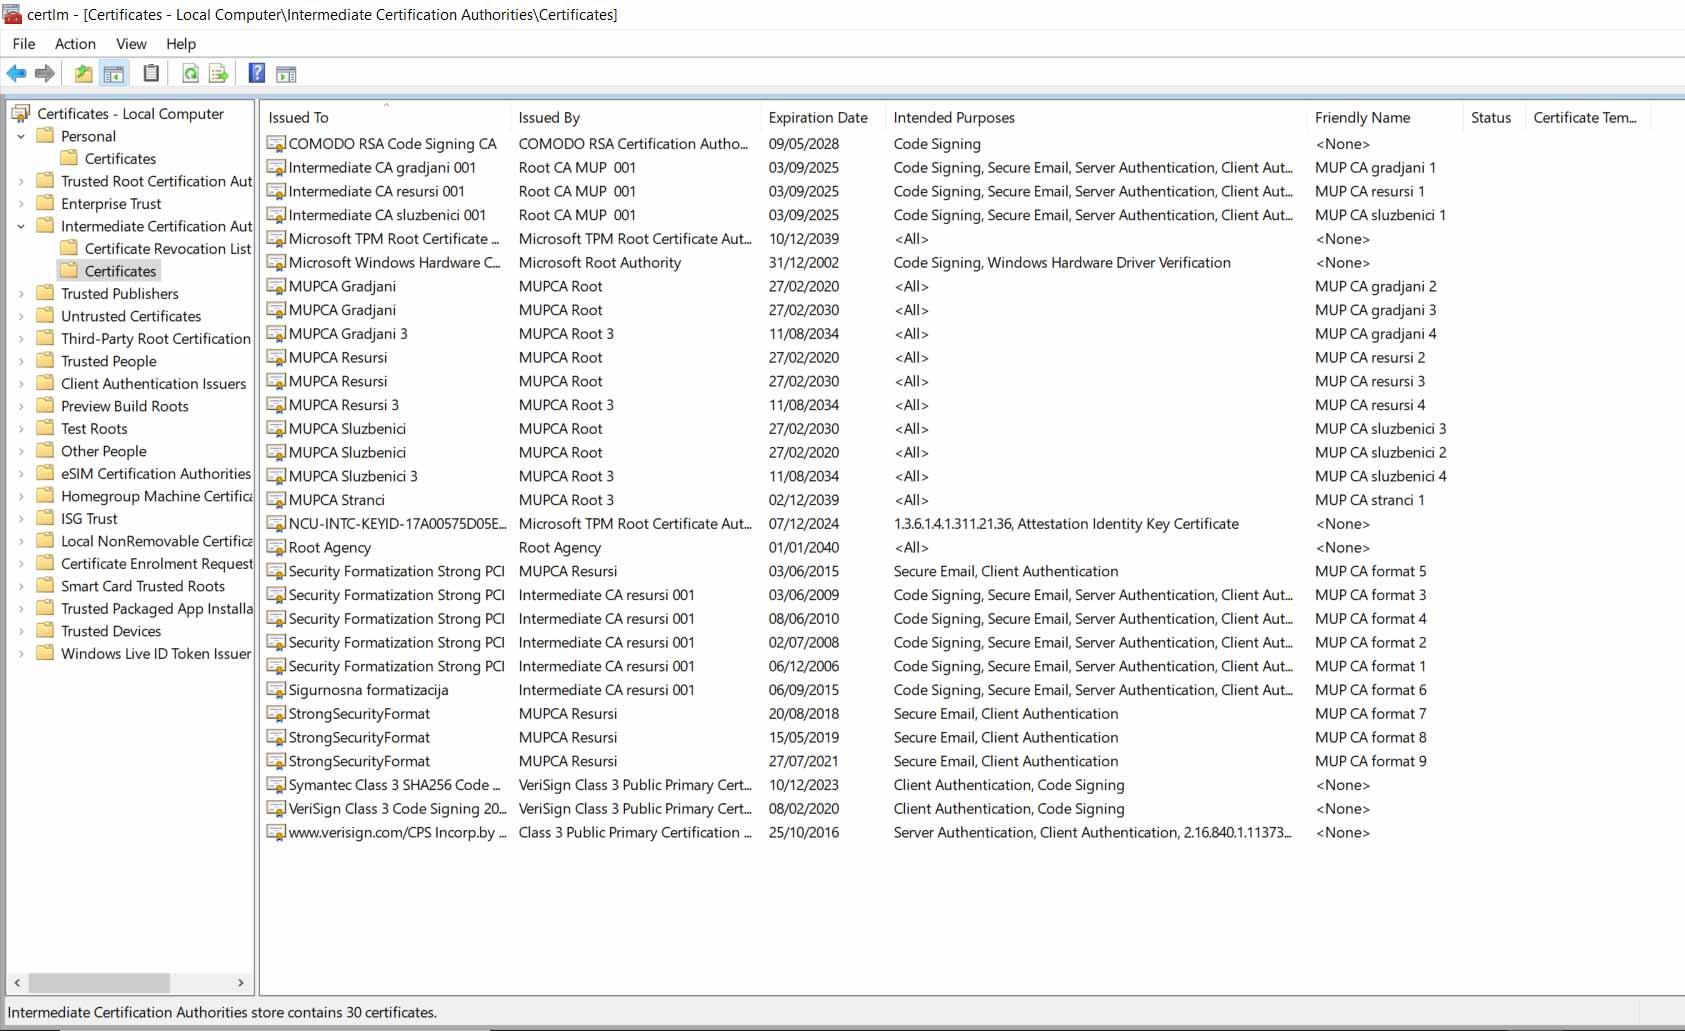The width and height of the screenshot is (1685, 1031).
Task: Select the COMODO RSA Code Signing CA certificate
Action: point(392,144)
